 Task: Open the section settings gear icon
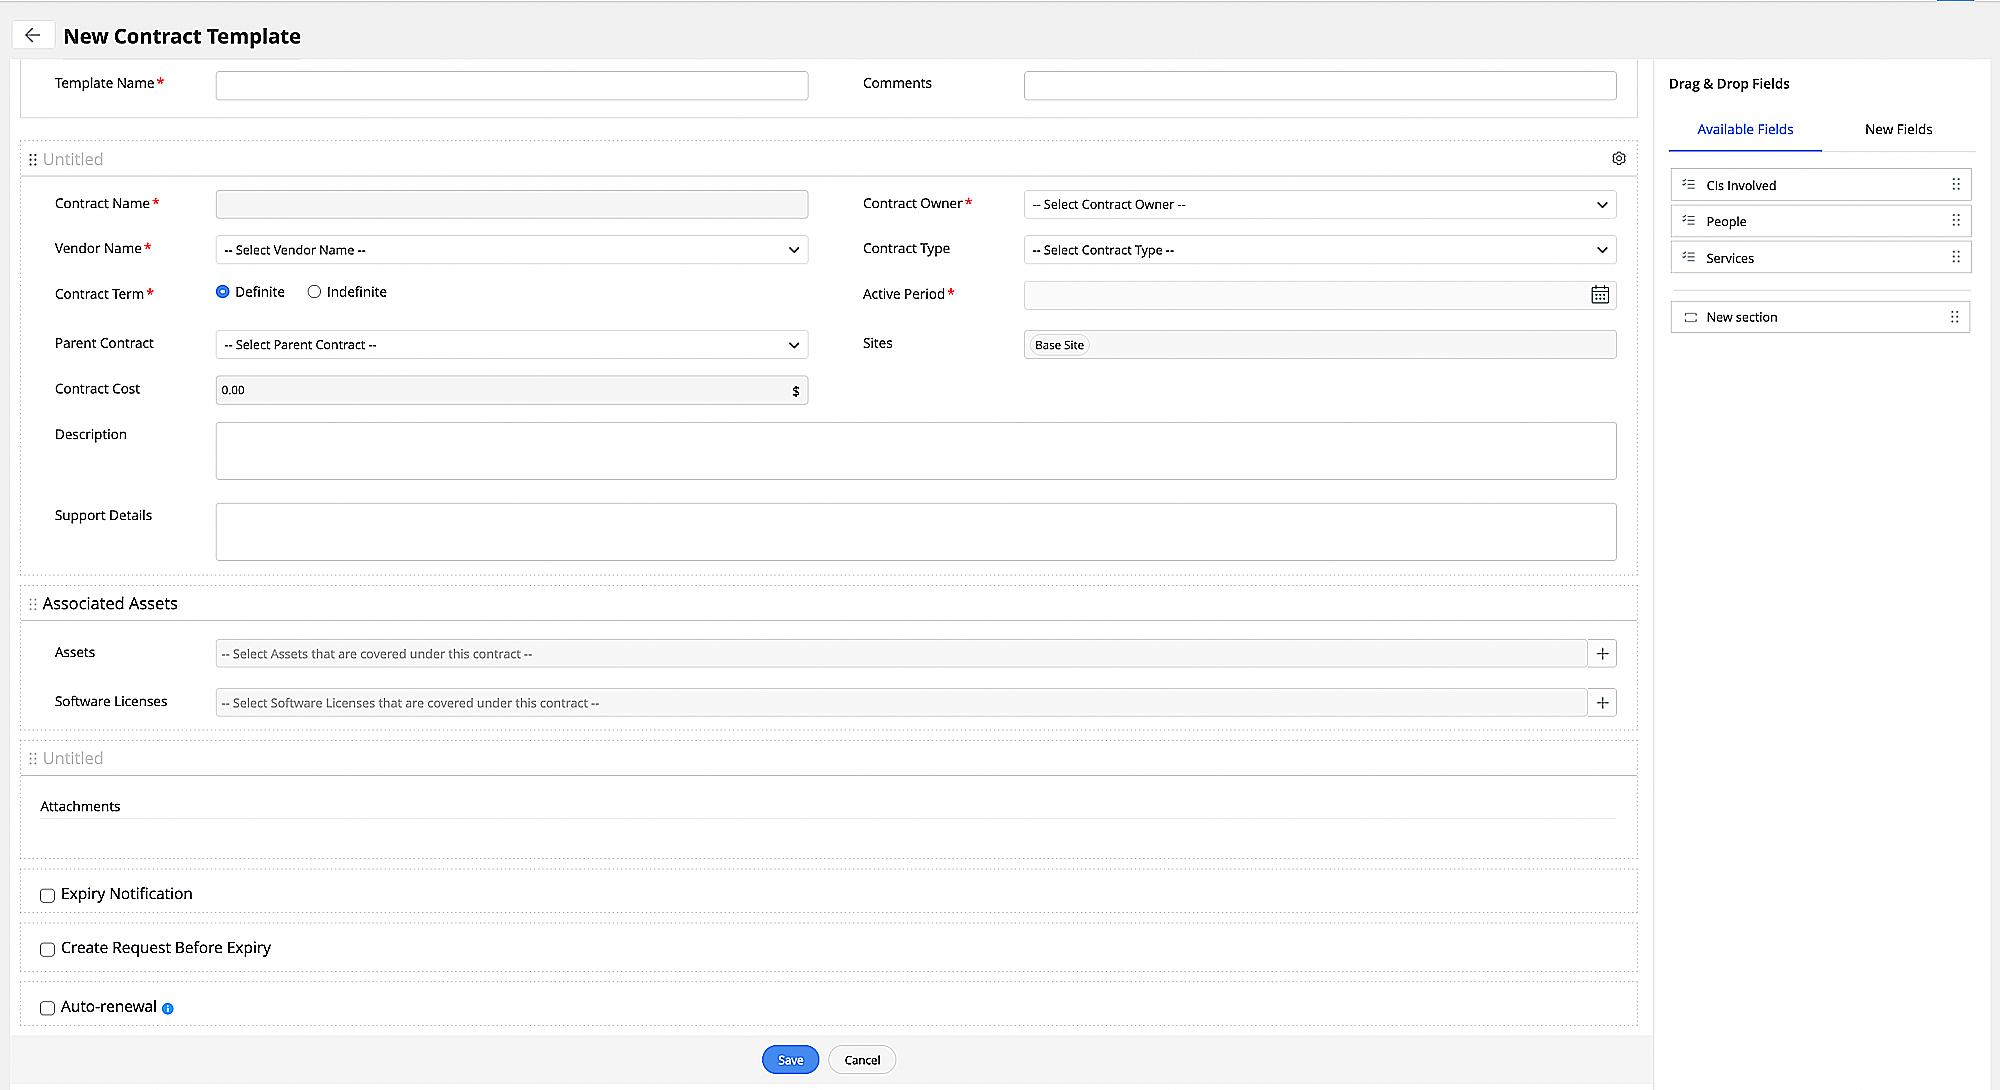1618,159
